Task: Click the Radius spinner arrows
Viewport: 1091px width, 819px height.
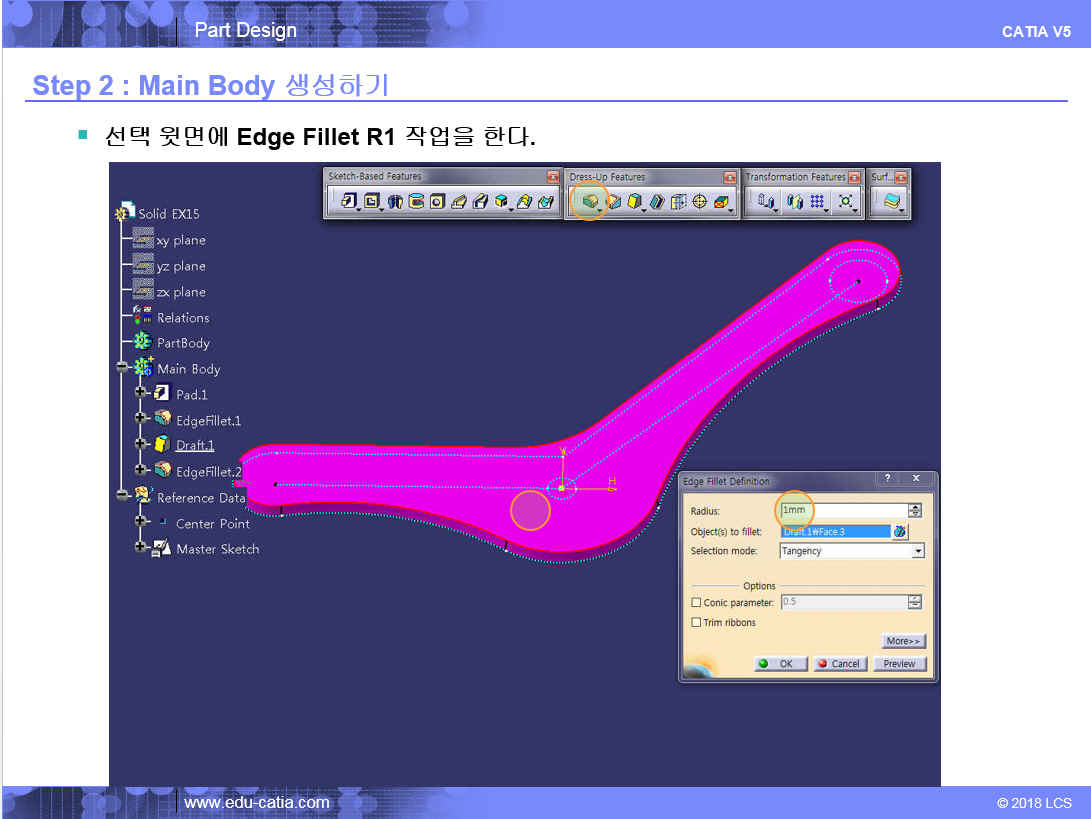Action: click(x=915, y=511)
